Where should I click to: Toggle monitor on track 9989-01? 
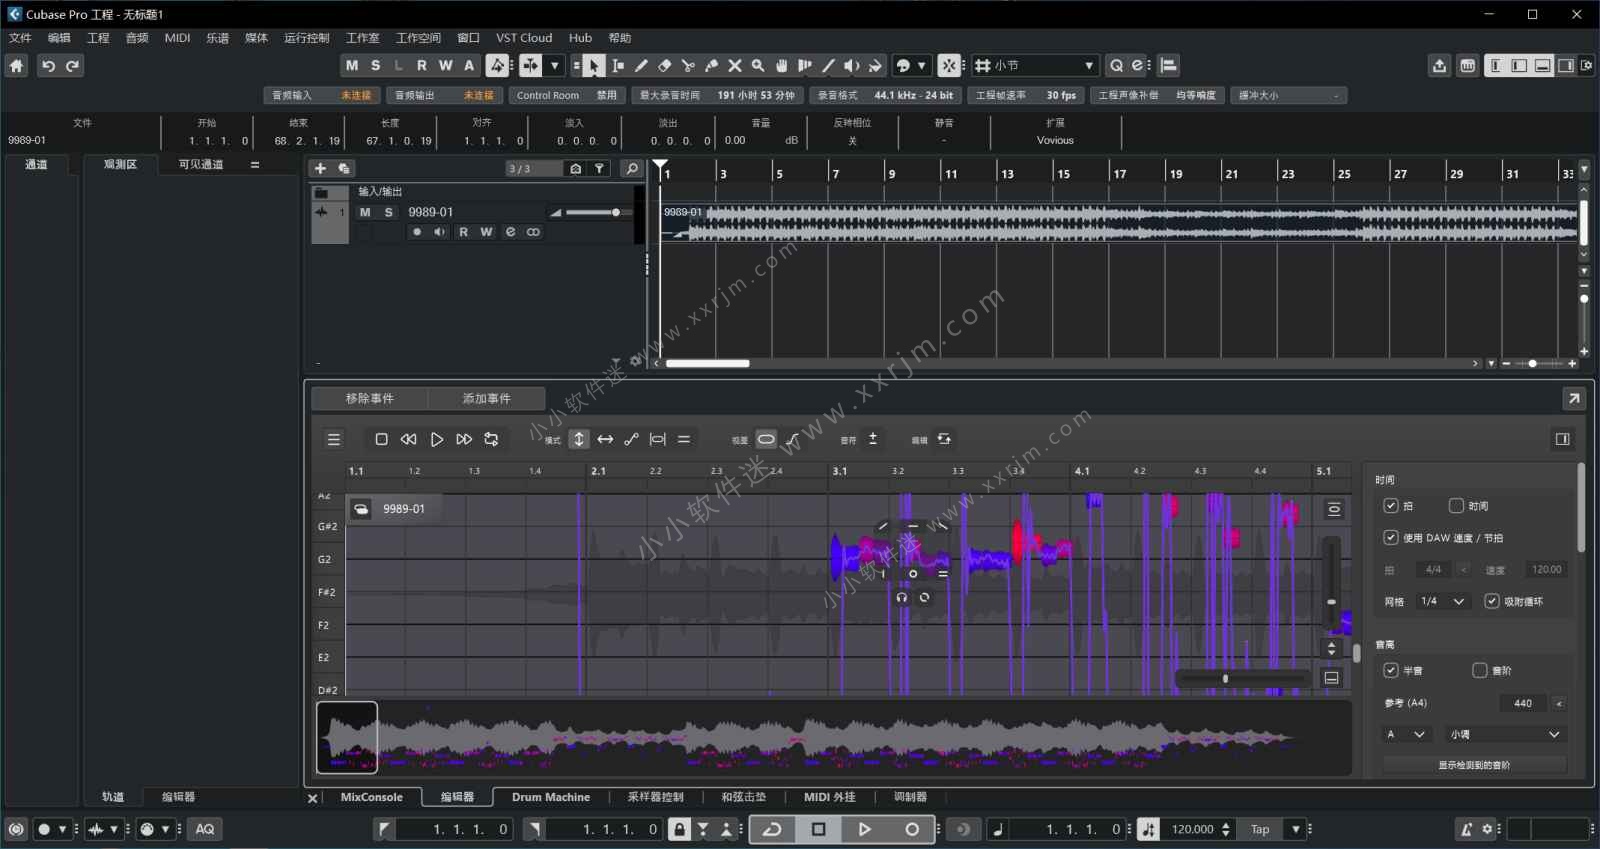tap(440, 232)
